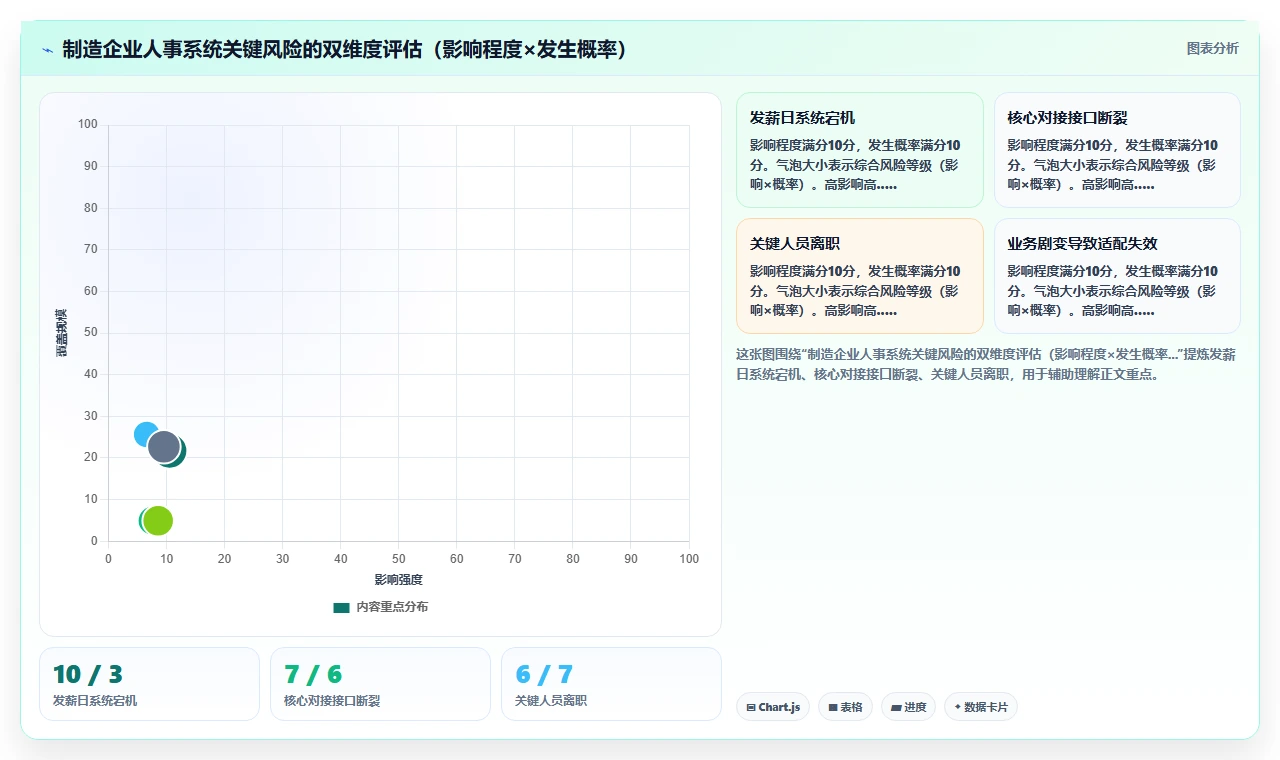Click the 影响强度 x-axis label
Screen dimensions: 1280x760
click(398, 580)
